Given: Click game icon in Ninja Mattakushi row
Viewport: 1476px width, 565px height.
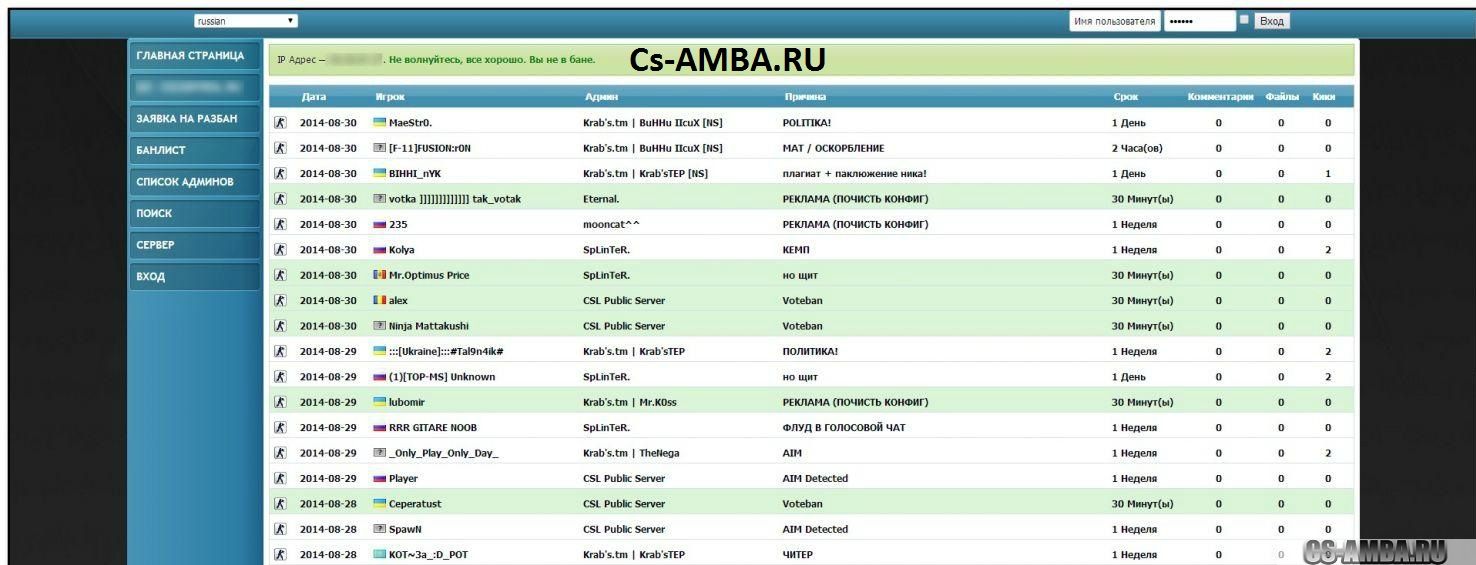Looking at the screenshot, I should [281, 326].
